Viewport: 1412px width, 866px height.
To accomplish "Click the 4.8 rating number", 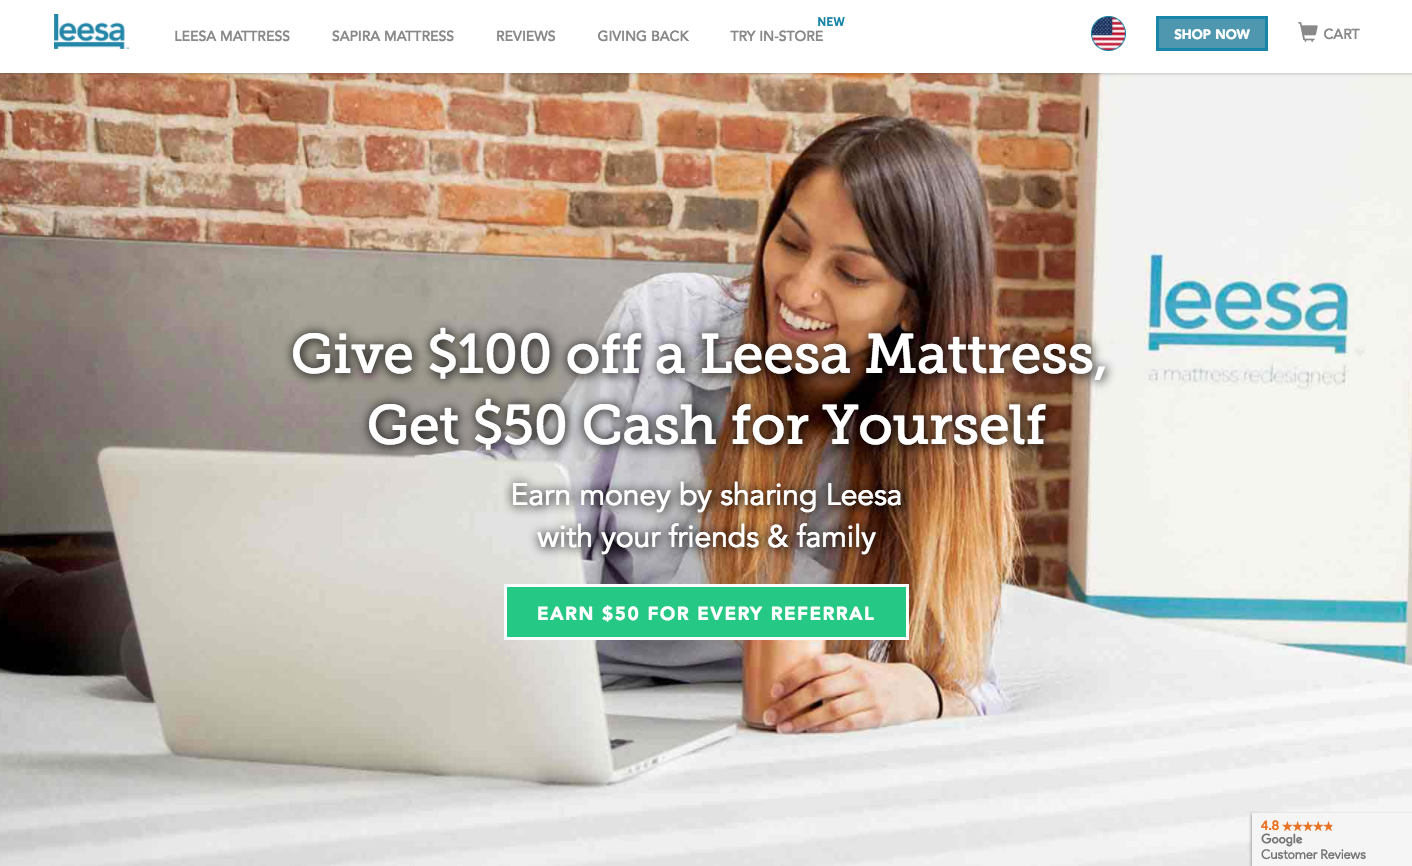I will coord(1270,826).
